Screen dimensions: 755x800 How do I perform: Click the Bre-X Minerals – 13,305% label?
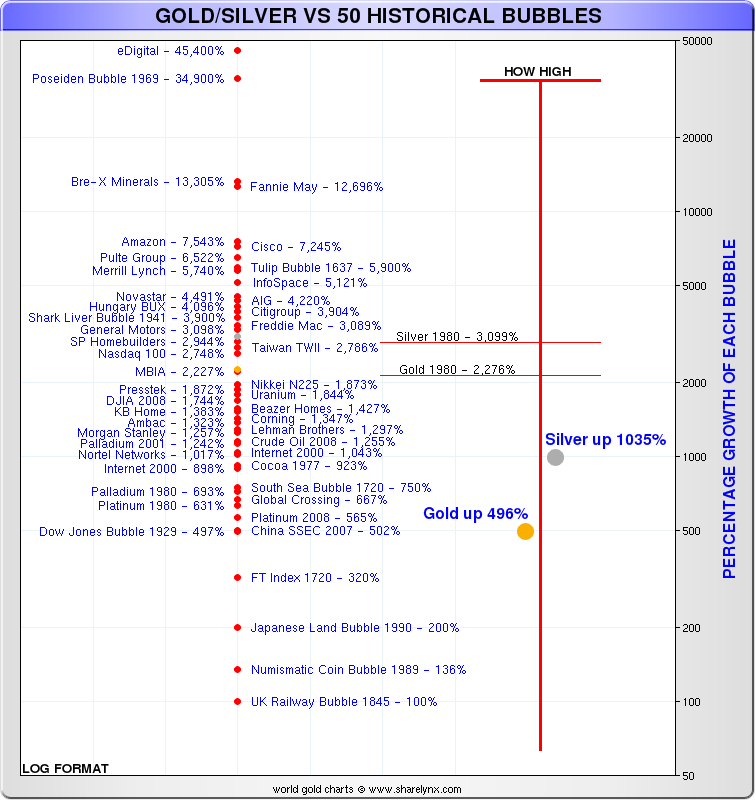[x=147, y=182]
